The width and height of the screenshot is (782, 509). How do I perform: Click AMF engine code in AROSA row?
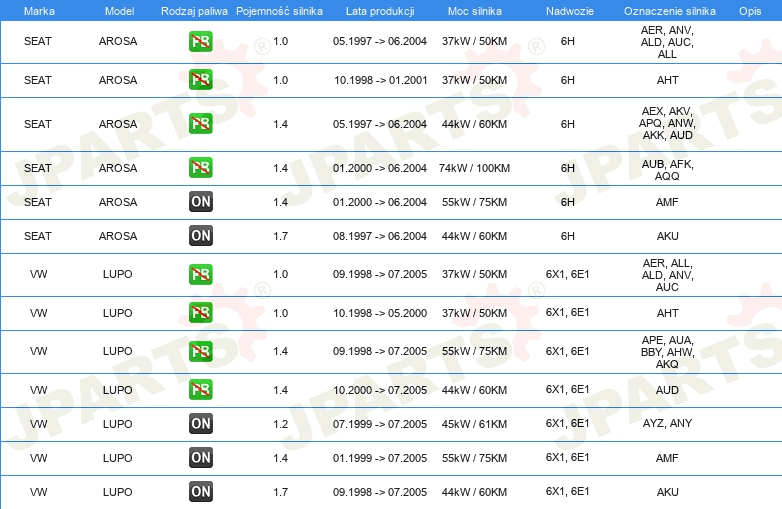click(667, 202)
